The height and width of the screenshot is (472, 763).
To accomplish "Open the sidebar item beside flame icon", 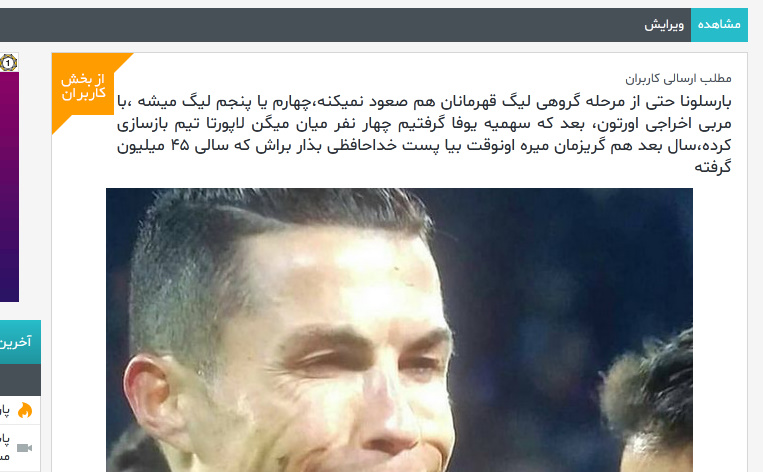I will click(x=4, y=411).
